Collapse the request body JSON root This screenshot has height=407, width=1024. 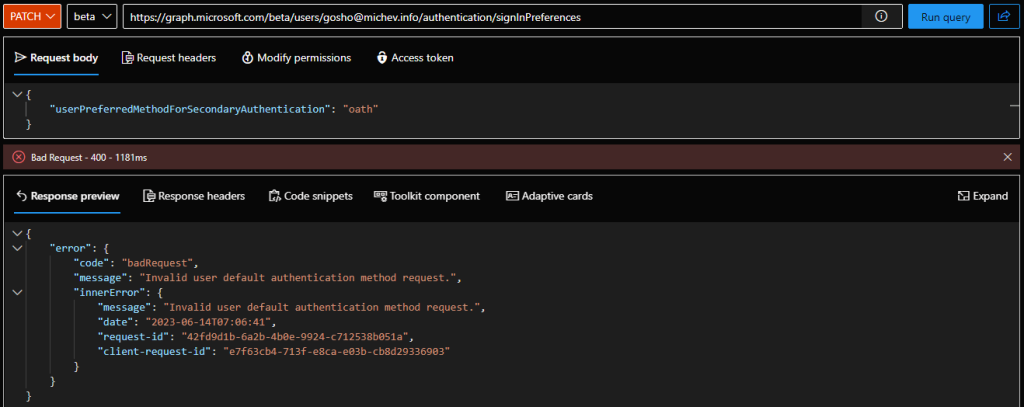18,95
